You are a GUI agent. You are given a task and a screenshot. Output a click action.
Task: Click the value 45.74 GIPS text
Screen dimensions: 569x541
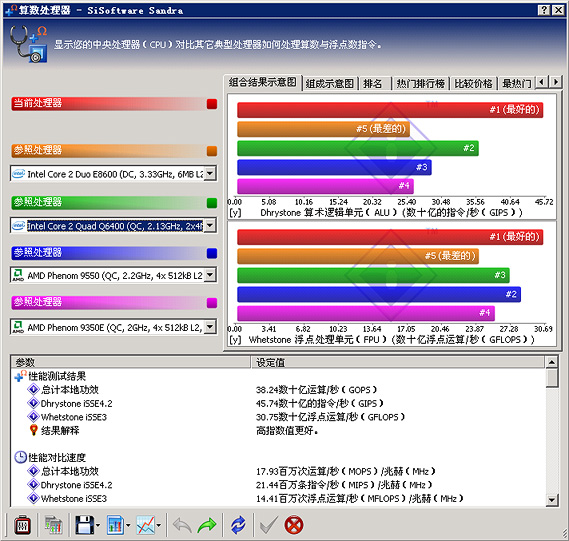pyautogui.click(x=320, y=403)
